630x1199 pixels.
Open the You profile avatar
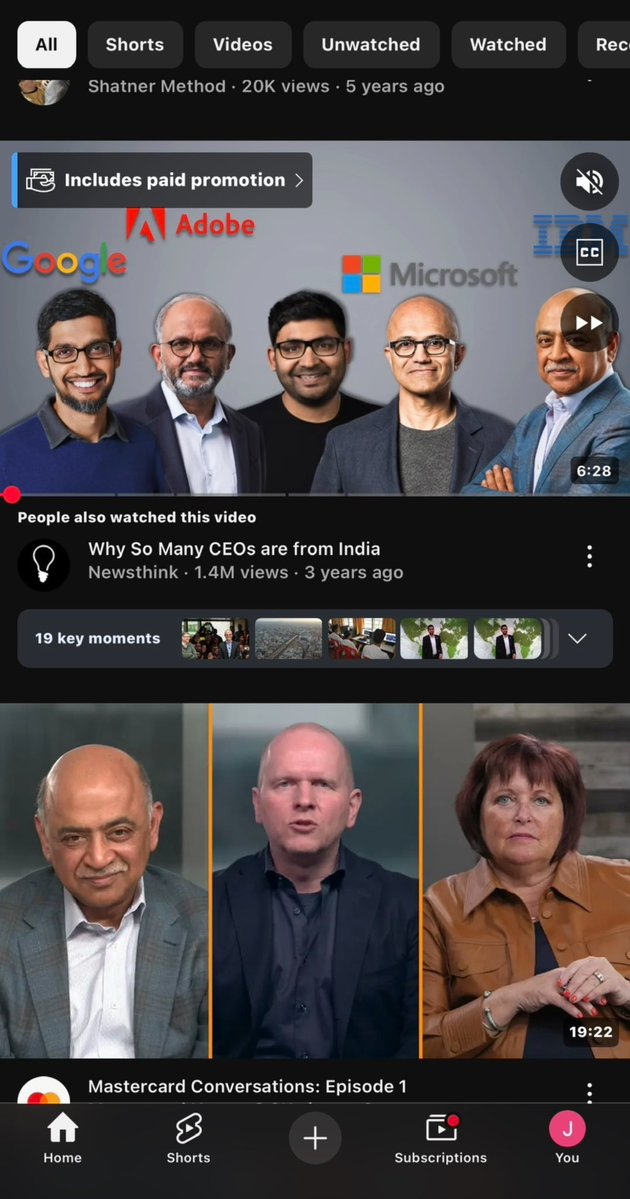click(x=567, y=1138)
